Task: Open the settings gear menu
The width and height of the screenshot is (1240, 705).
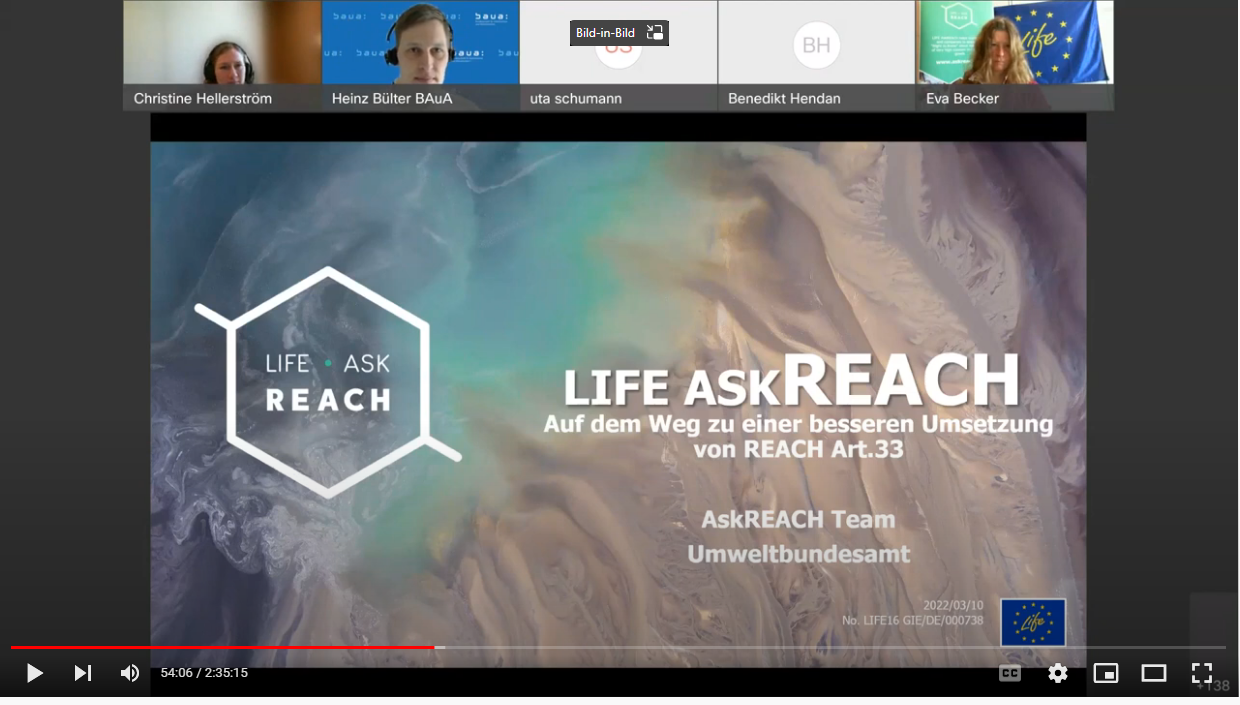Action: [x=1058, y=673]
